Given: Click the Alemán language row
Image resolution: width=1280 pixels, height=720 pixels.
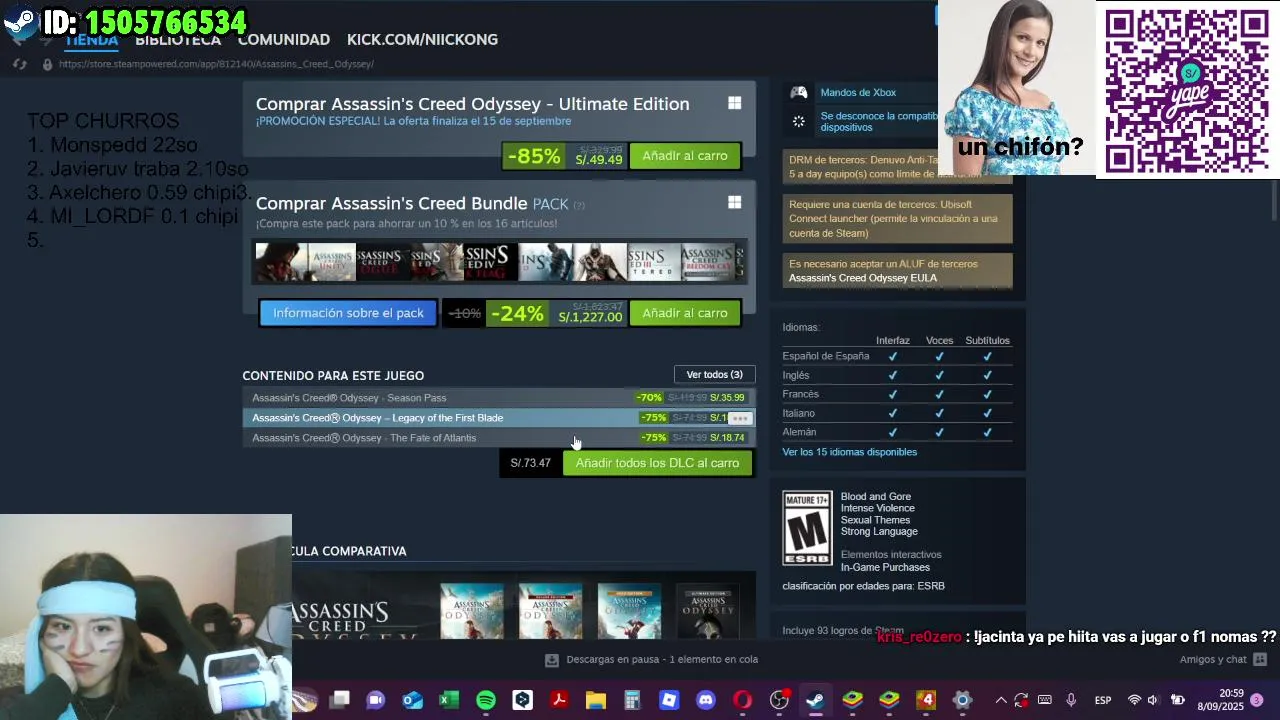Looking at the screenshot, I should click(x=897, y=432).
